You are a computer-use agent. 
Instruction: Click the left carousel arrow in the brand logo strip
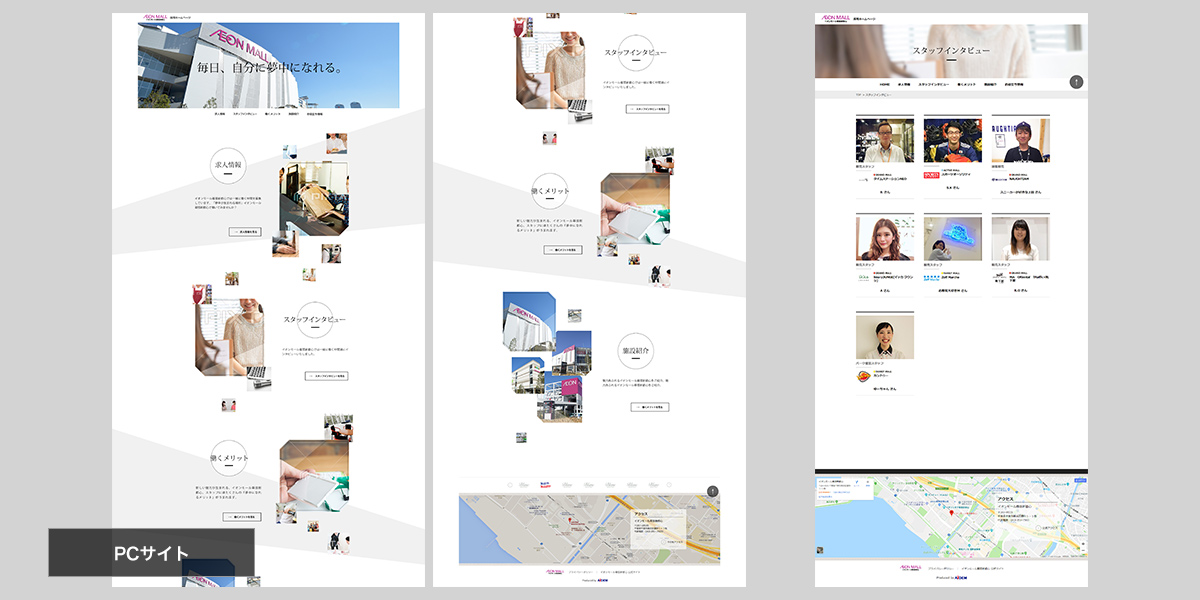click(x=510, y=485)
